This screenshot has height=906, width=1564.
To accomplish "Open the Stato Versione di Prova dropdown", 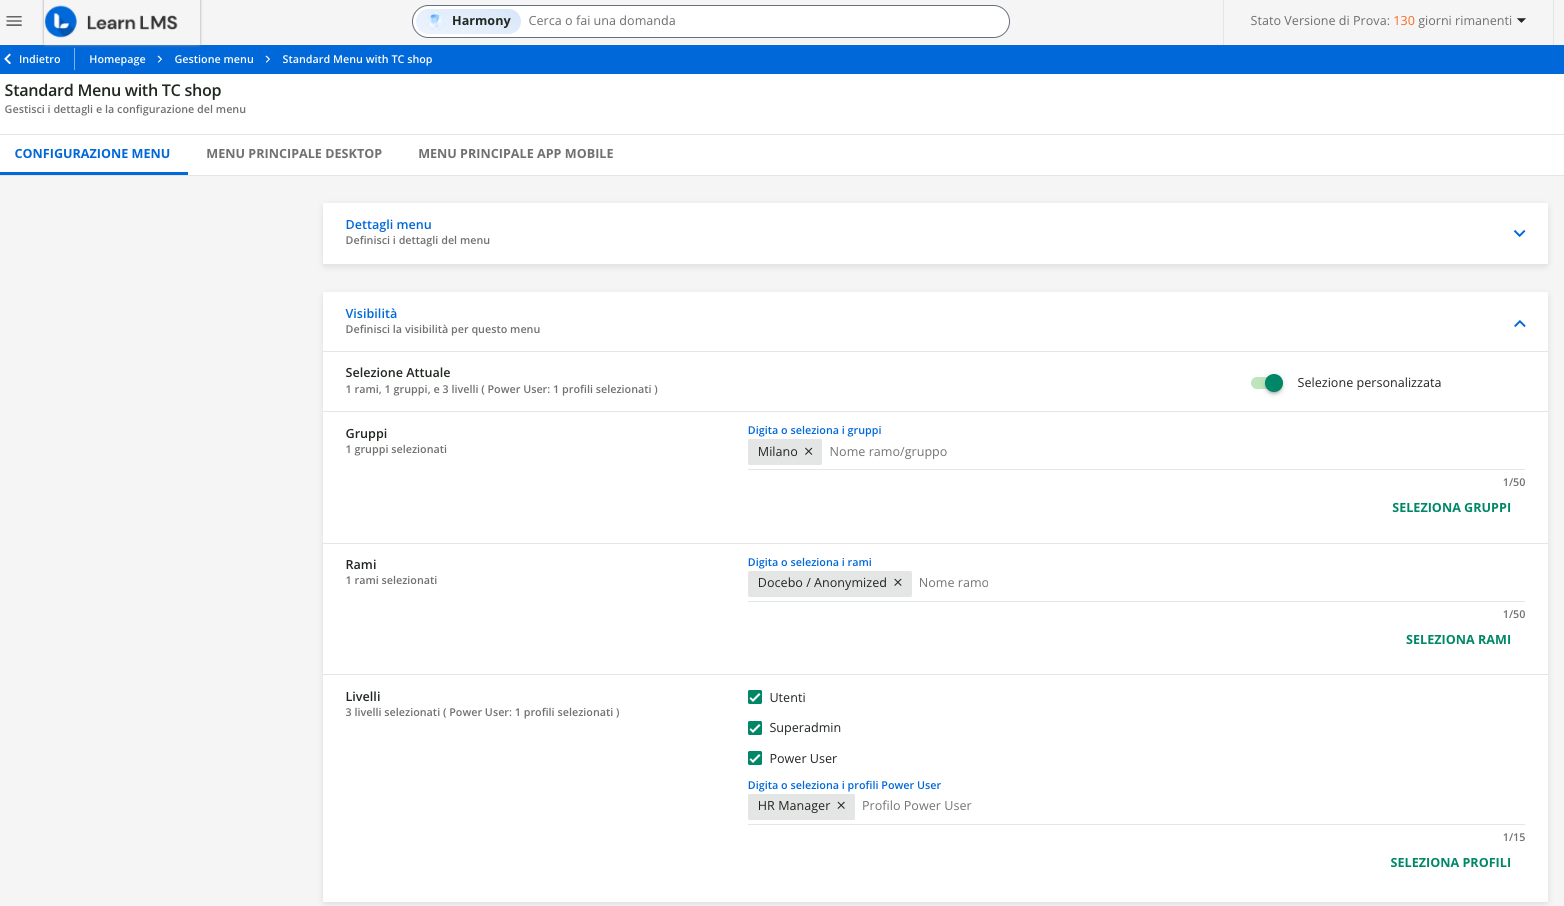I will 1521,21.
